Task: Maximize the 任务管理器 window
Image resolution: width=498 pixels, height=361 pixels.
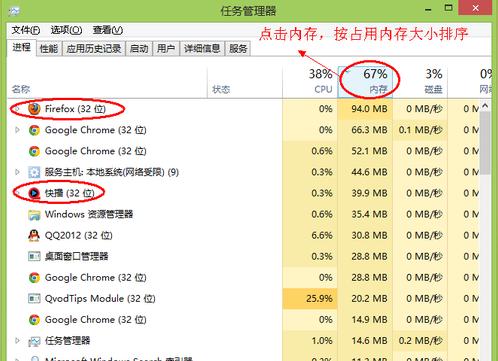Action: pos(449,8)
